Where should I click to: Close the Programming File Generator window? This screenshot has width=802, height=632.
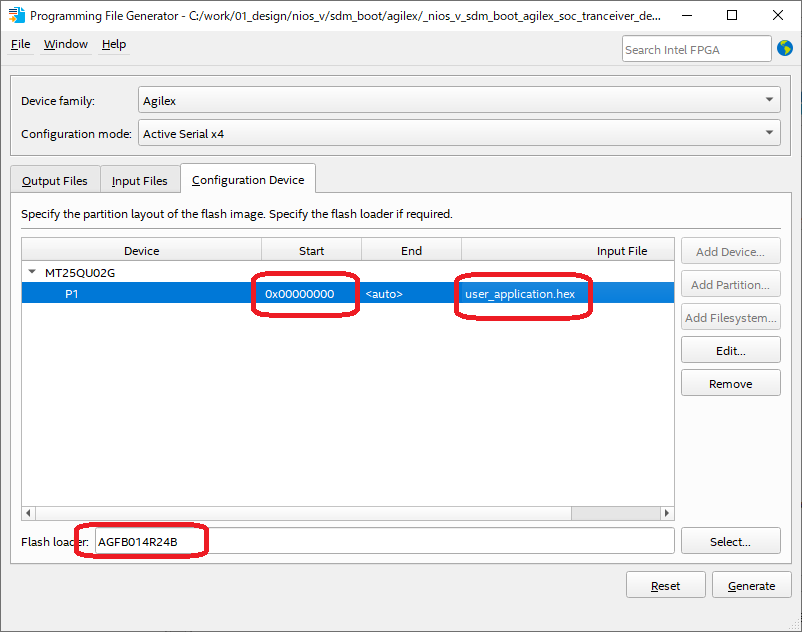pos(777,15)
